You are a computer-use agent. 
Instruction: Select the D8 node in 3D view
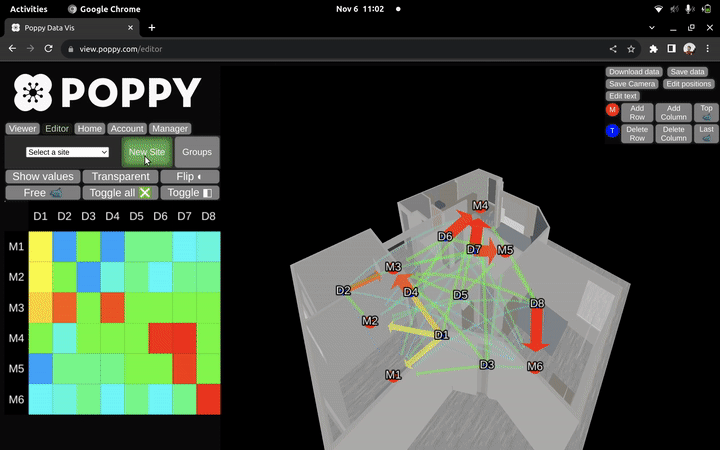[x=537, y=303]
